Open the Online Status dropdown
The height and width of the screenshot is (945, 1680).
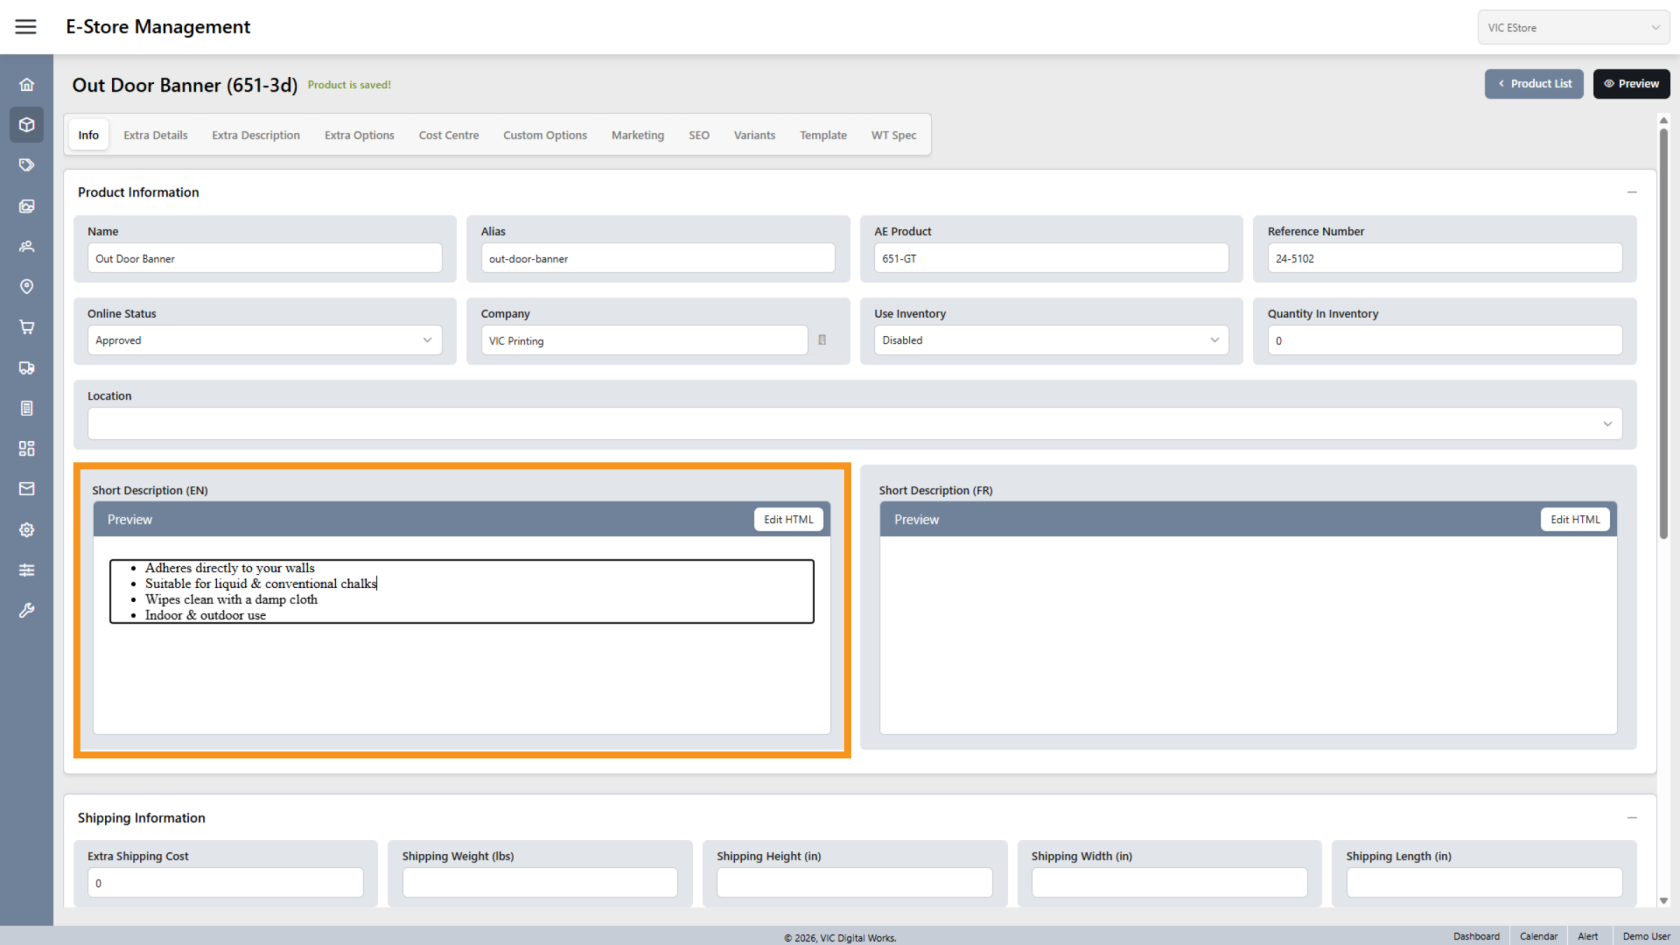[264, 340]
